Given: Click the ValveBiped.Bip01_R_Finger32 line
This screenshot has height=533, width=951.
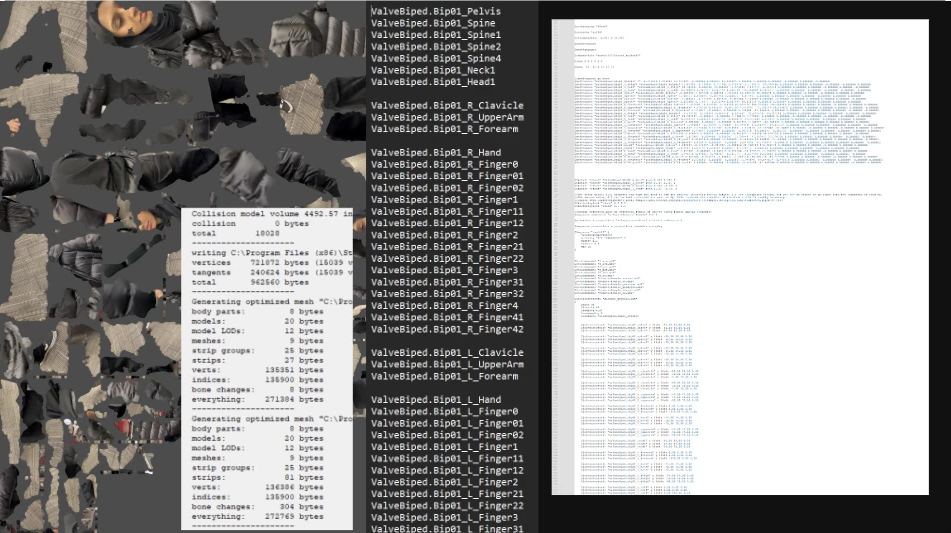Looking at the screenshot, I should click(448, 294).
